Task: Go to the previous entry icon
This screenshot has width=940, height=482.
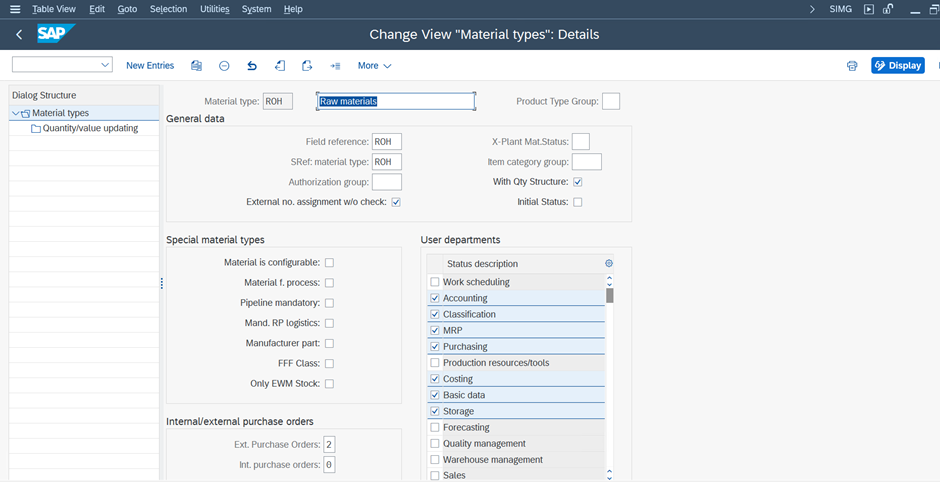Action: [279, 66]
